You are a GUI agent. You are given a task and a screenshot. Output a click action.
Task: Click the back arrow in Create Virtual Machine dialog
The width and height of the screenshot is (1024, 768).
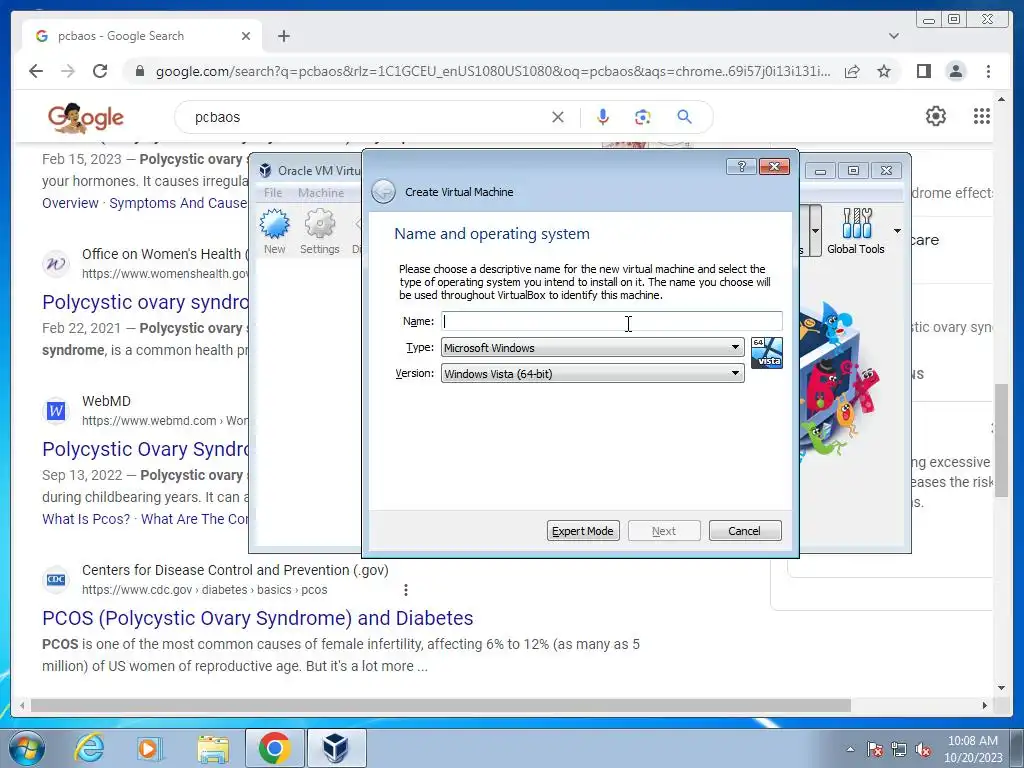coord(383,192)
